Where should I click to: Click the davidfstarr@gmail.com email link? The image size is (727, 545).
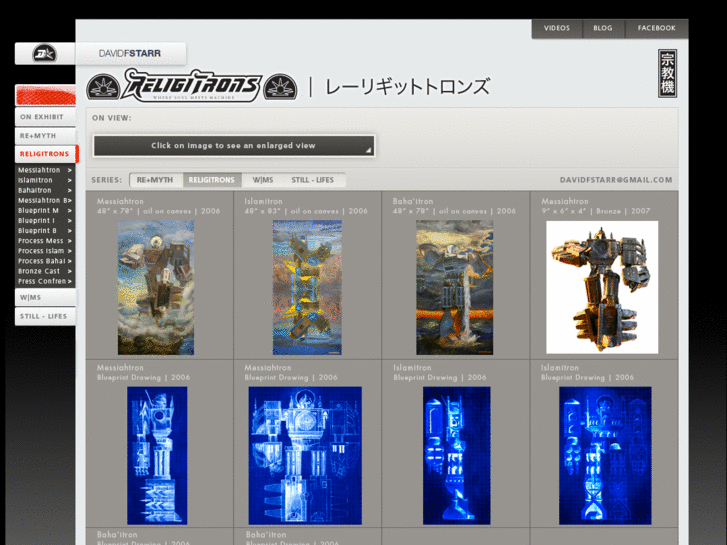[616, 180]
